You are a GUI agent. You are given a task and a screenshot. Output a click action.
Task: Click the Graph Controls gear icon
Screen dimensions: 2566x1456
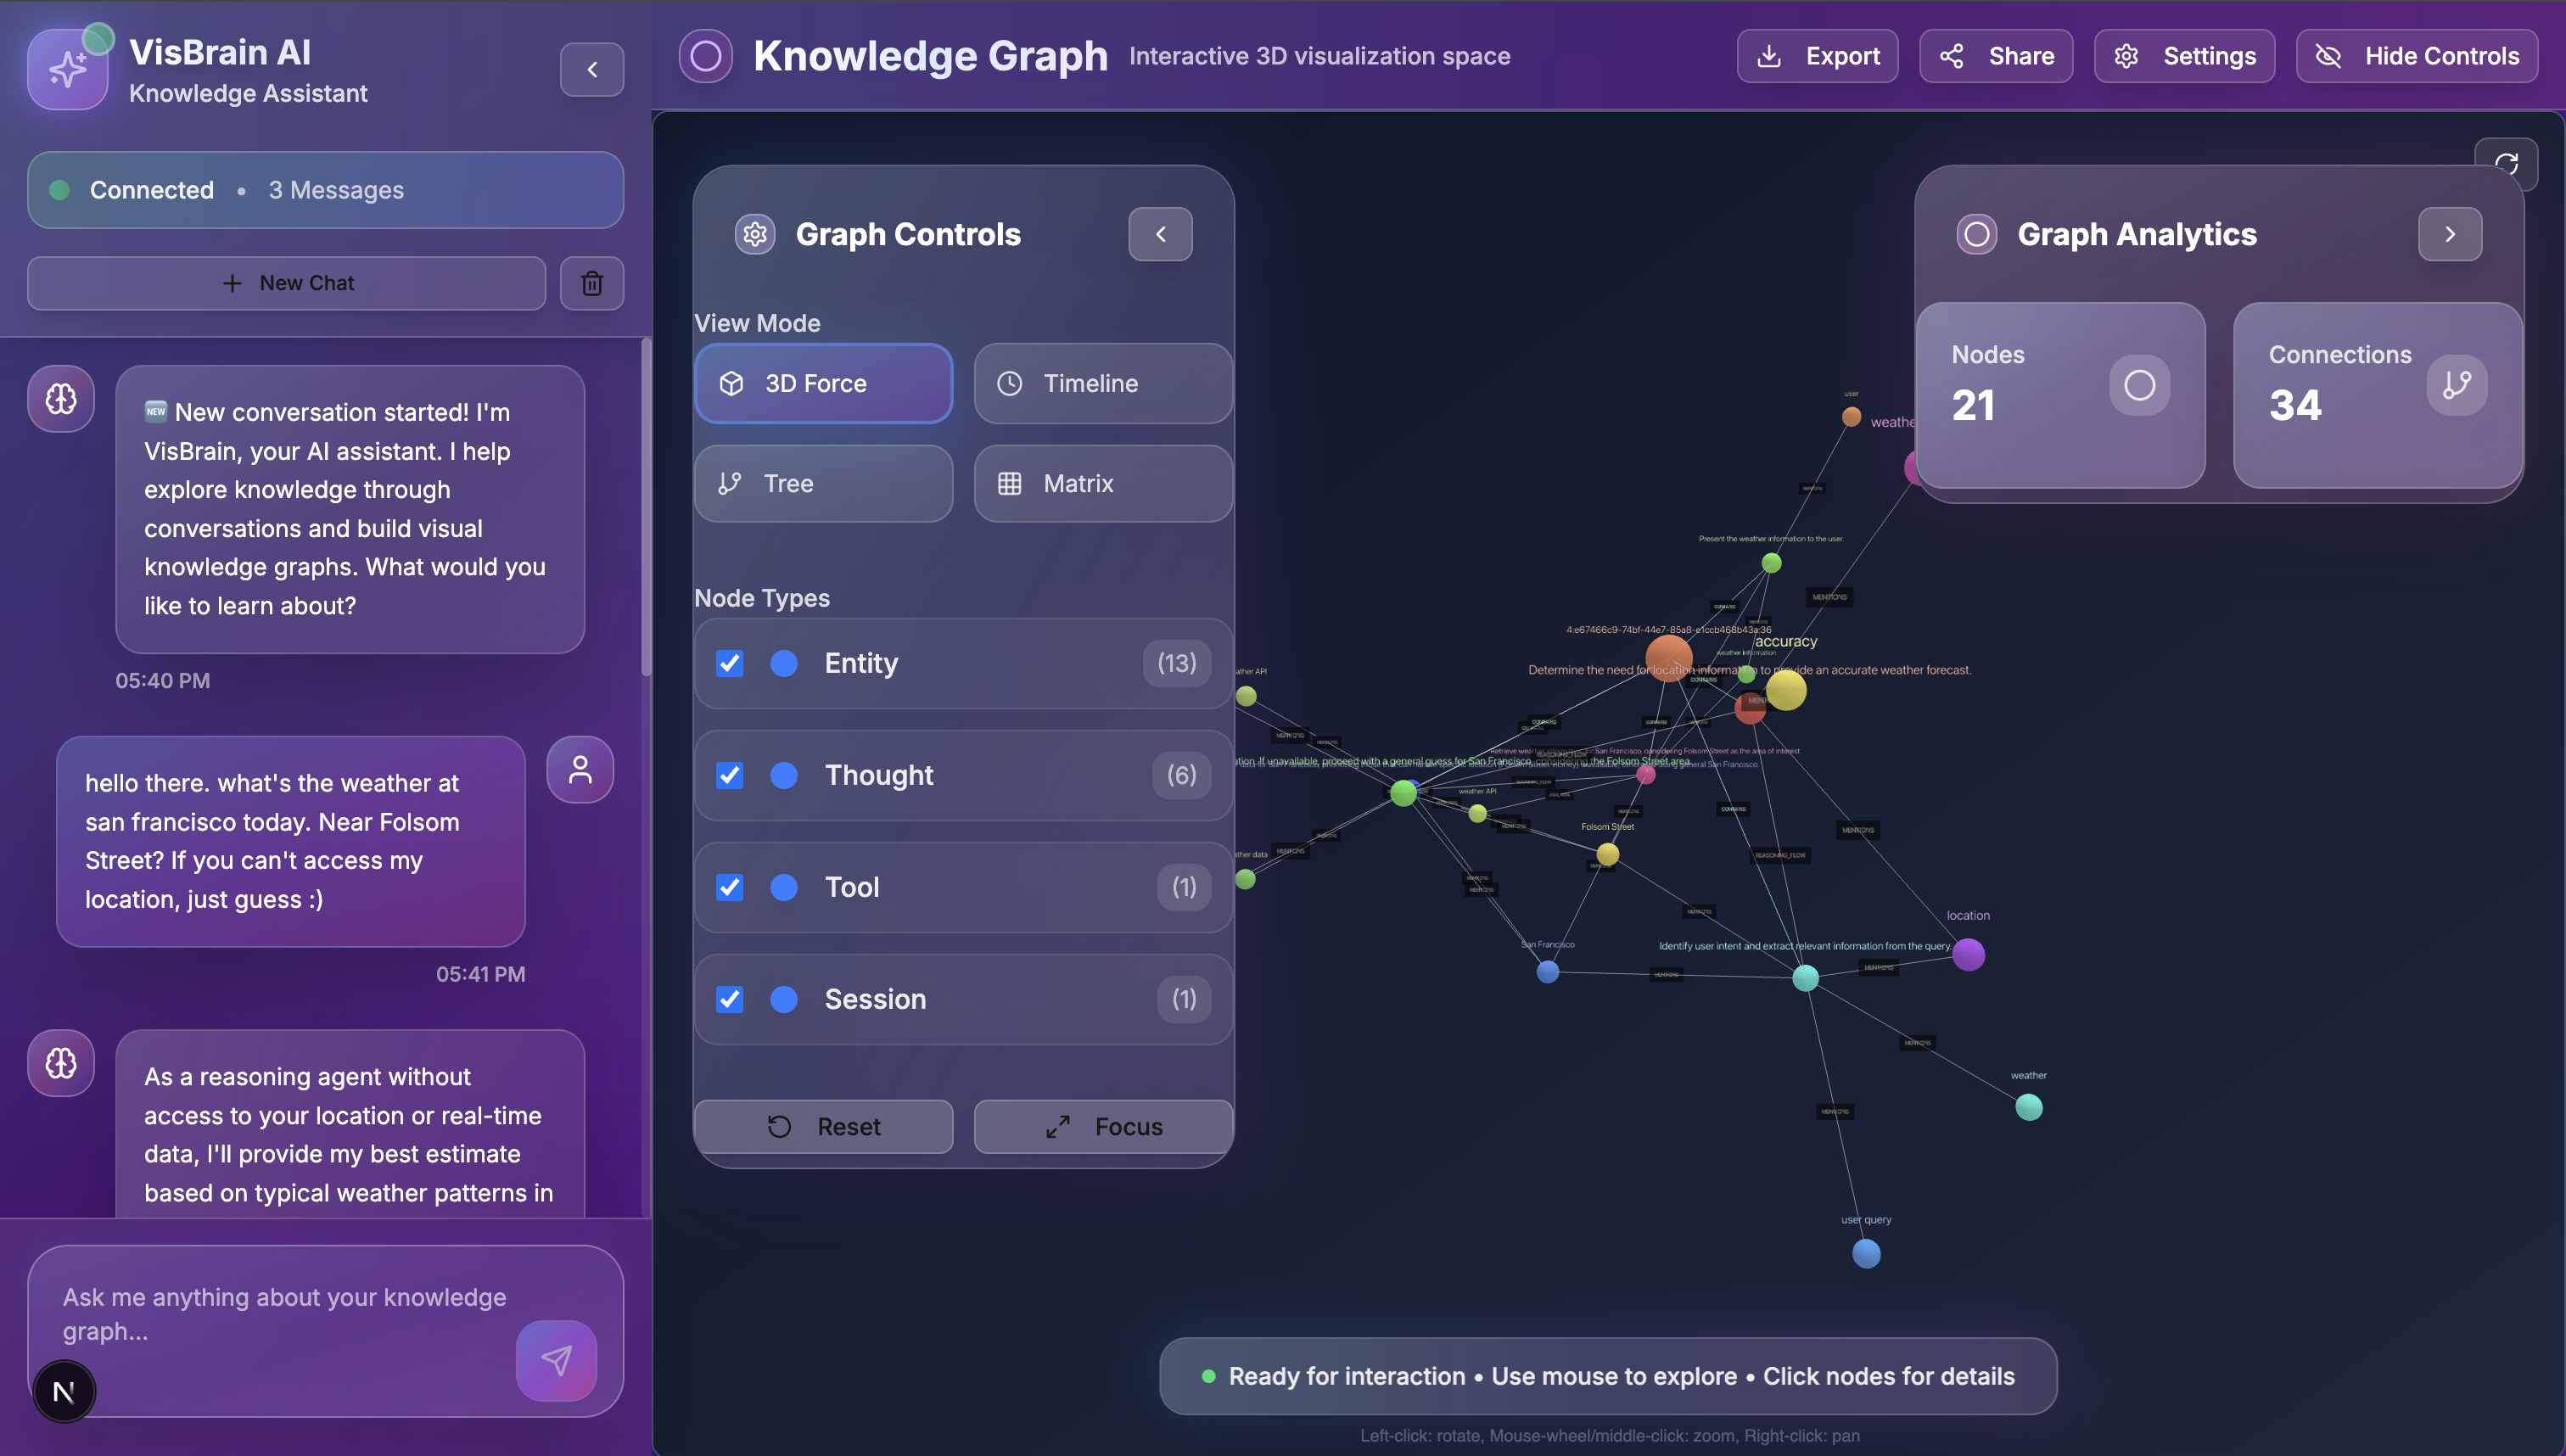click(755, 234)
